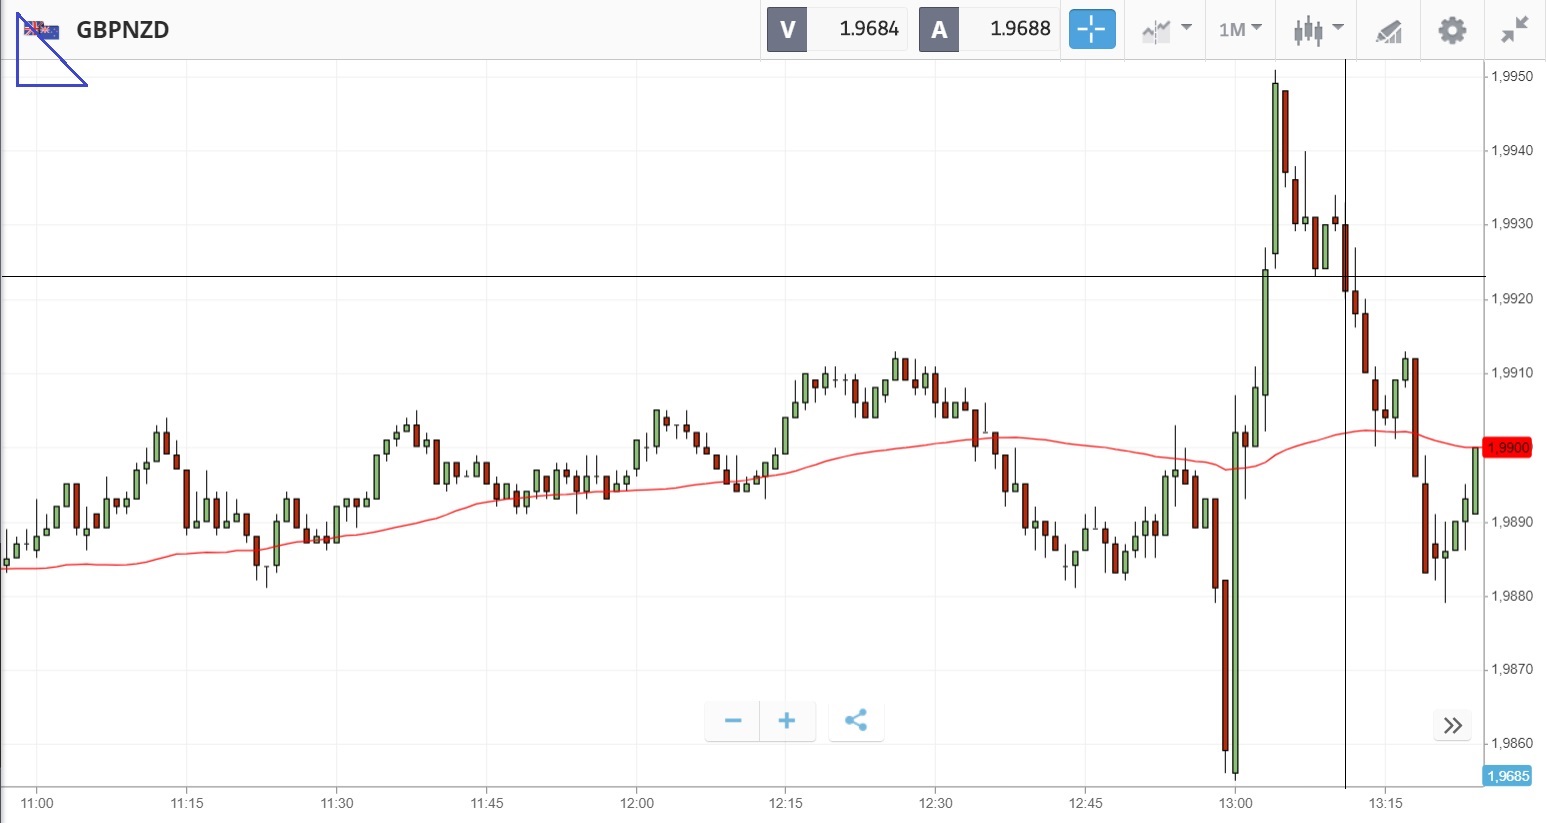This screenshot has width=1546, height=823.
Task: Click the collapse chart arrows icon
Action: pos(1515,30)
